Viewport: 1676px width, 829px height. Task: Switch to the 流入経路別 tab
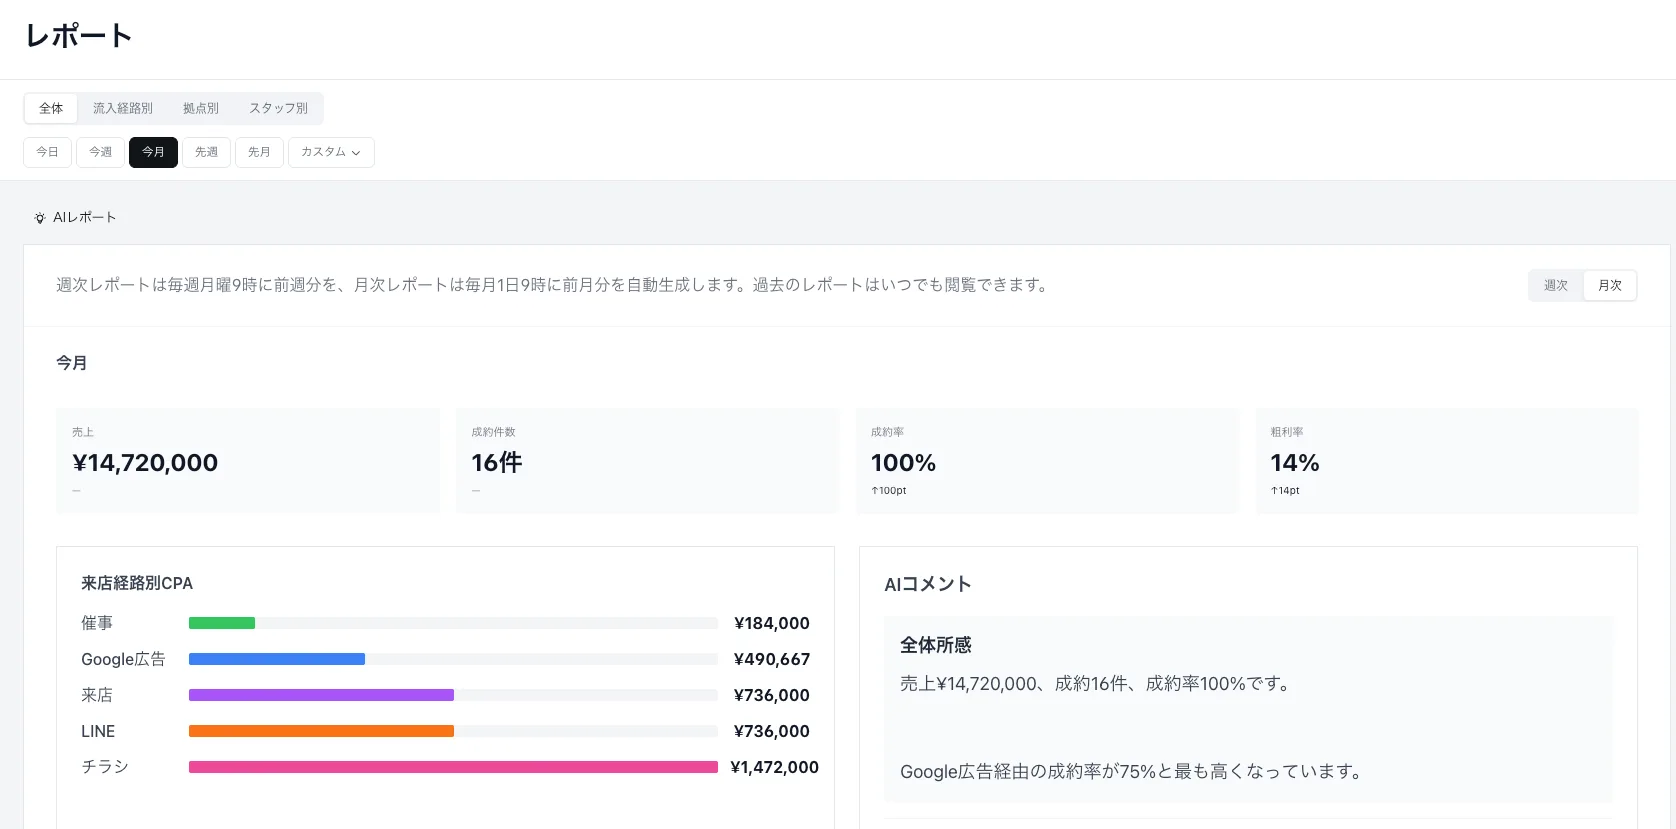123,108
